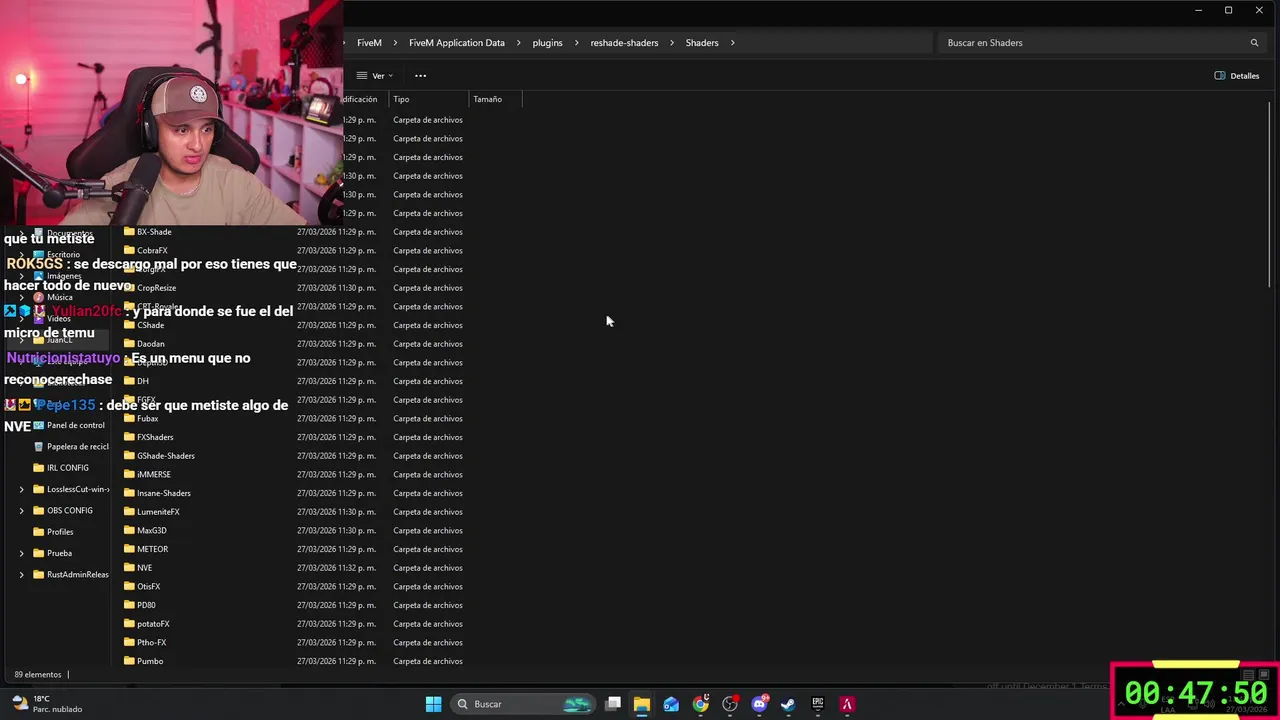Click Shaders in the breadcrumb path
The image size is (1280, 720).
tap(702, 43)
